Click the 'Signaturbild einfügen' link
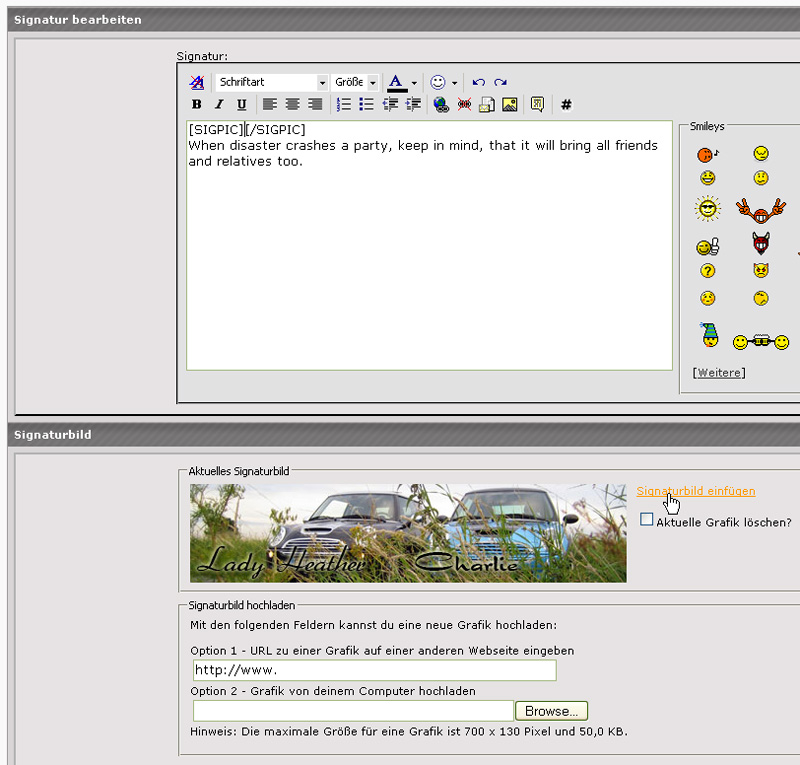 tap(696, 491)
